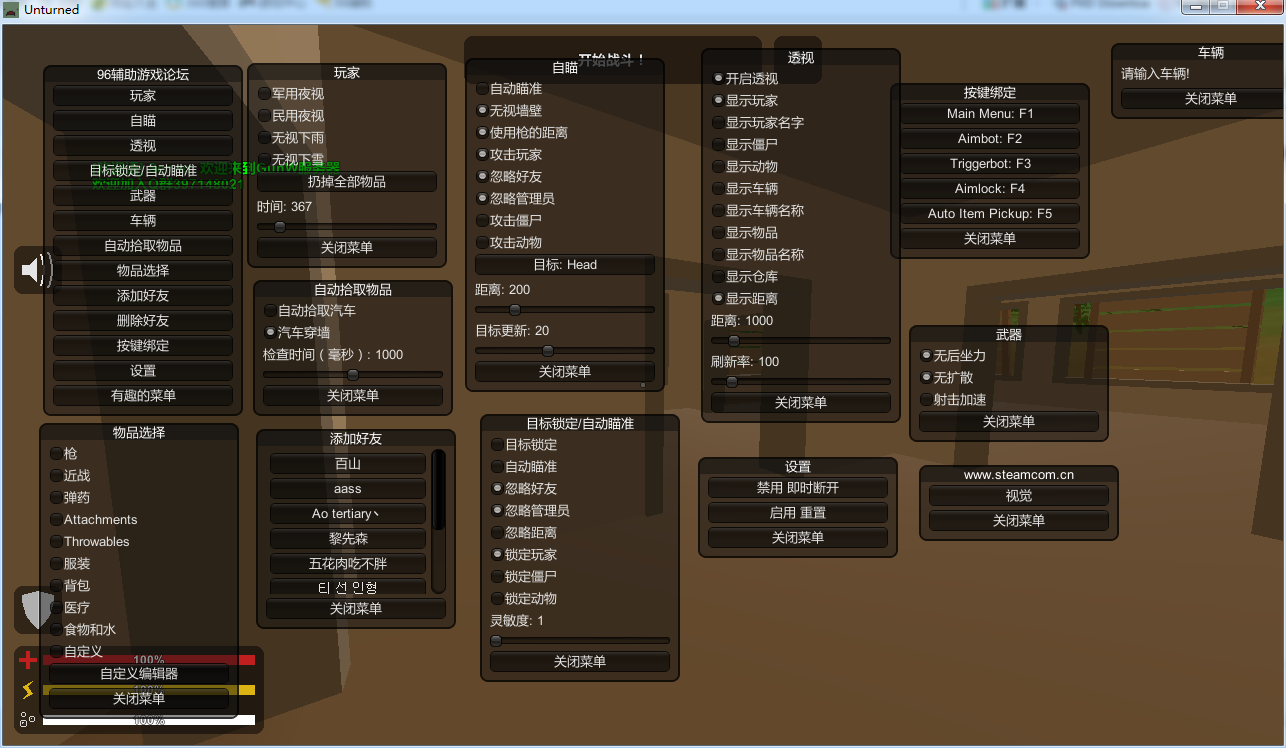The image size is (1286, 748).
Task: Close the 车辆 panel menu
Action: tap(1204, 99)
